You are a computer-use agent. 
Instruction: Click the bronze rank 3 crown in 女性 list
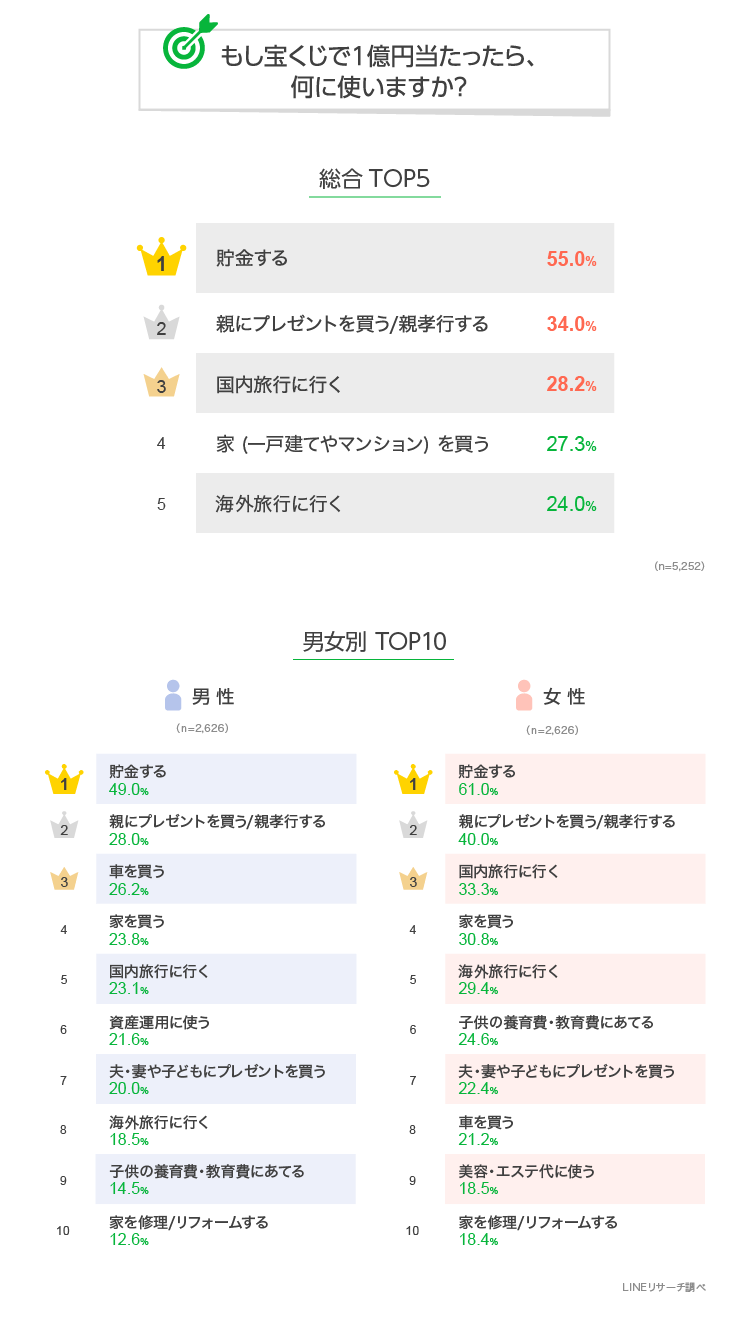[412, 880]
